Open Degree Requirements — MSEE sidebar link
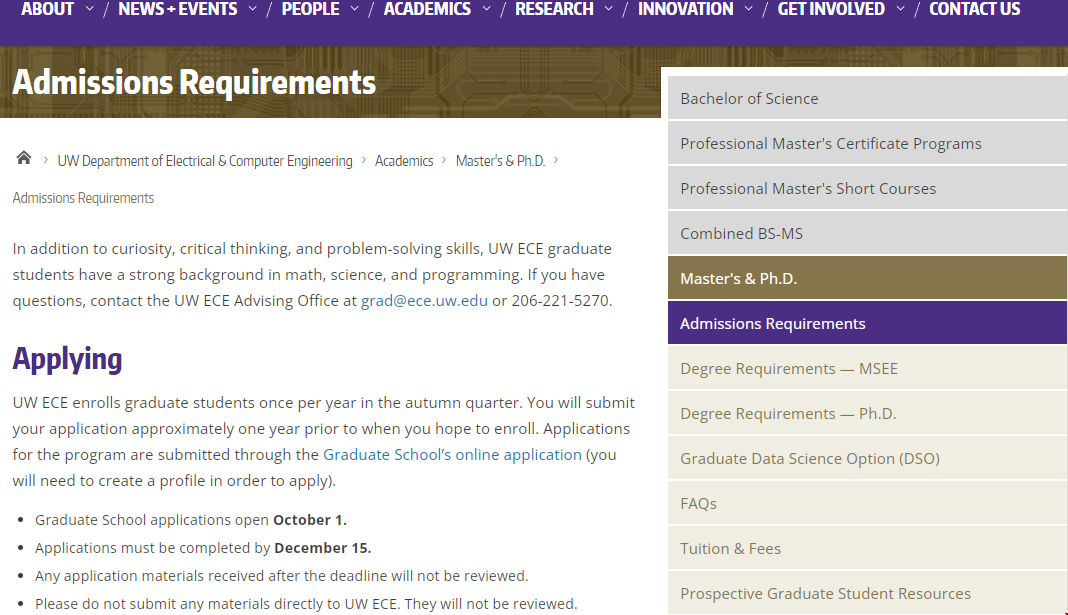The height and width of the screenshot is (615, 1068). tap(789, 368)
